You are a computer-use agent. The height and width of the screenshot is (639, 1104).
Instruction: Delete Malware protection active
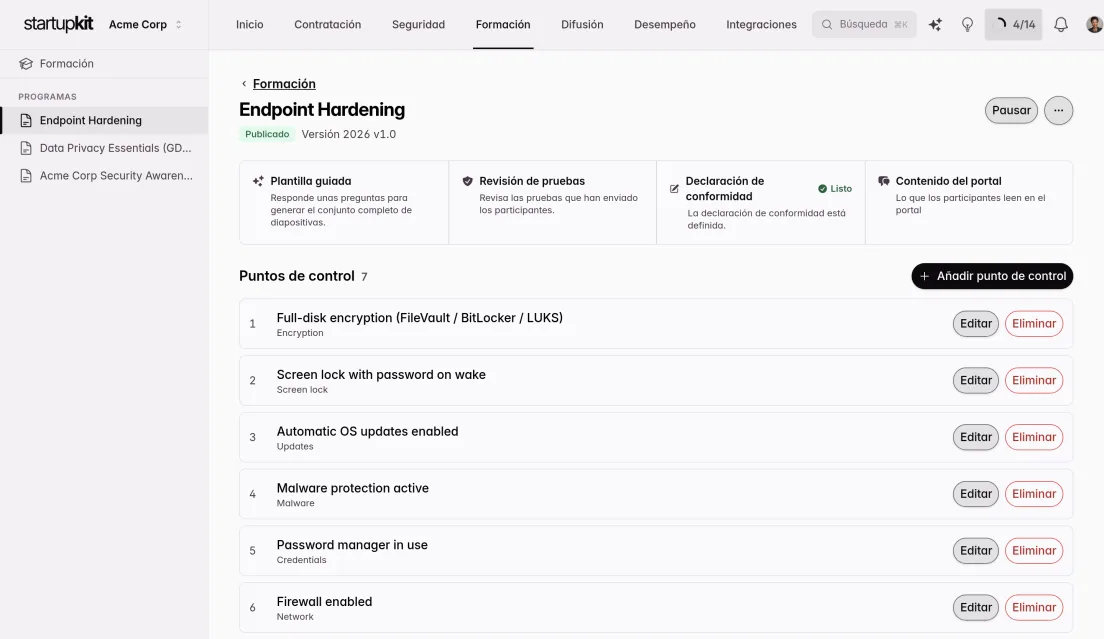pyautogui.click(x=1034, y=494)
